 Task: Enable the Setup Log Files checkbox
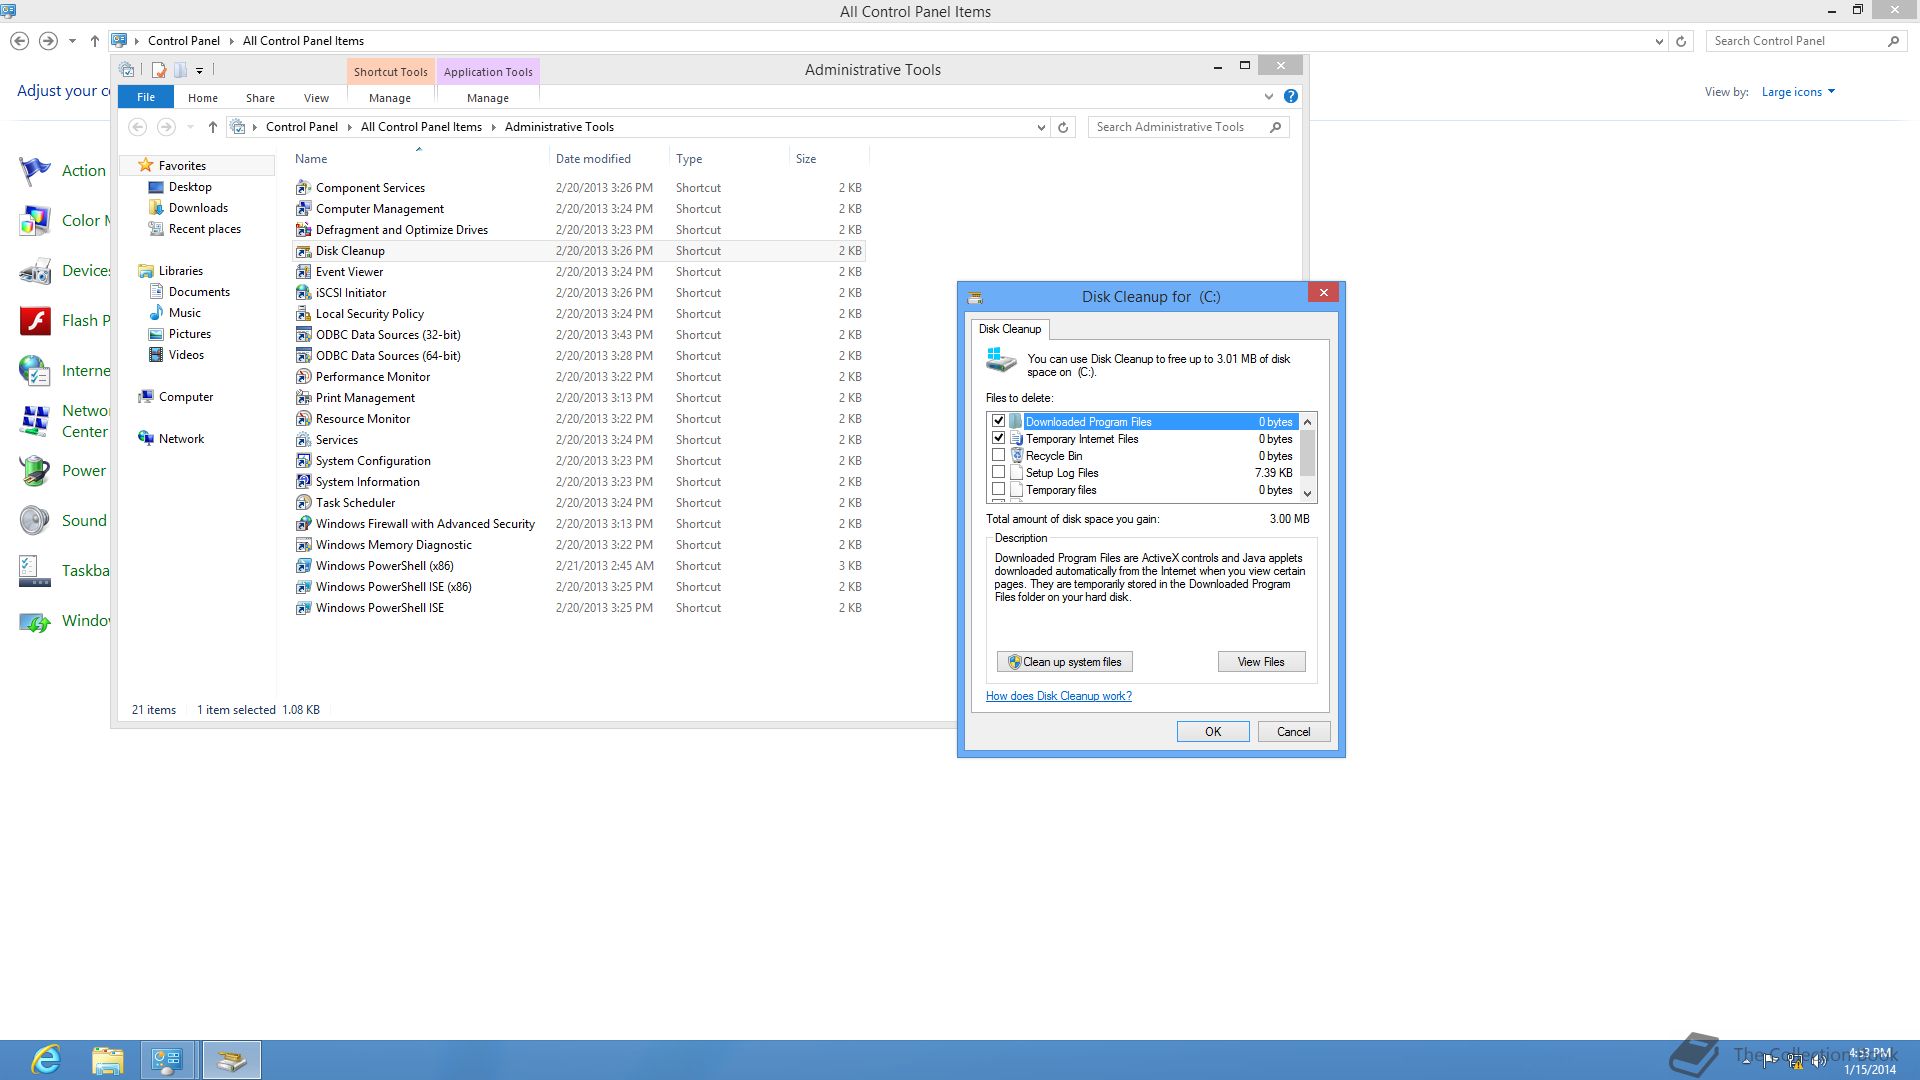[998, 472]
